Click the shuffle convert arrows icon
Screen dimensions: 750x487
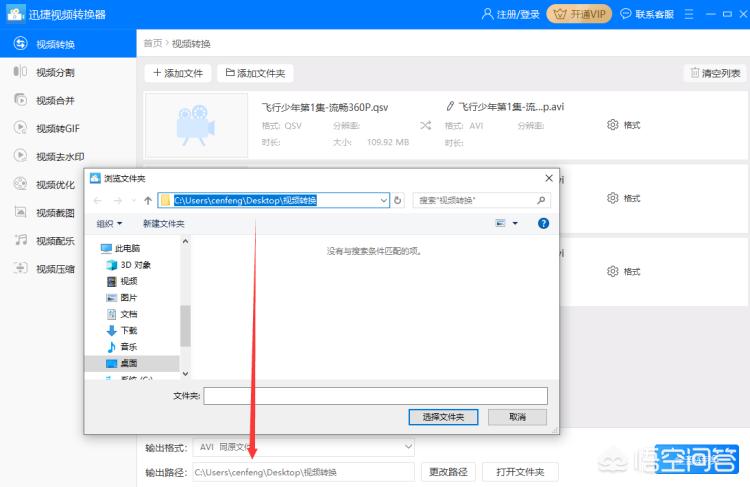click(x=426, y=125)
